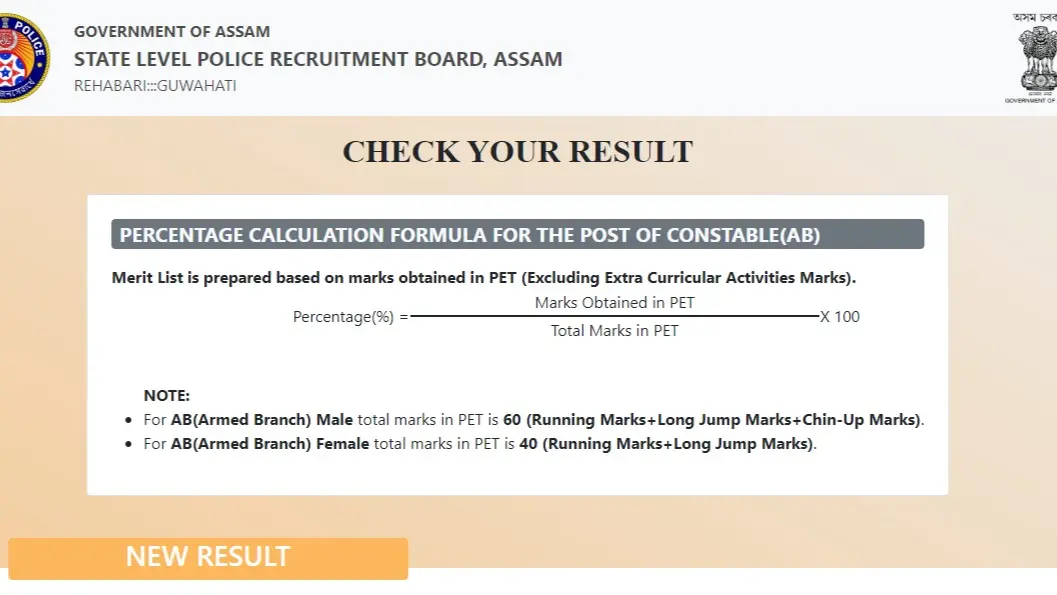Click the Assam Police emblem logo

click(x=27, y=57)
